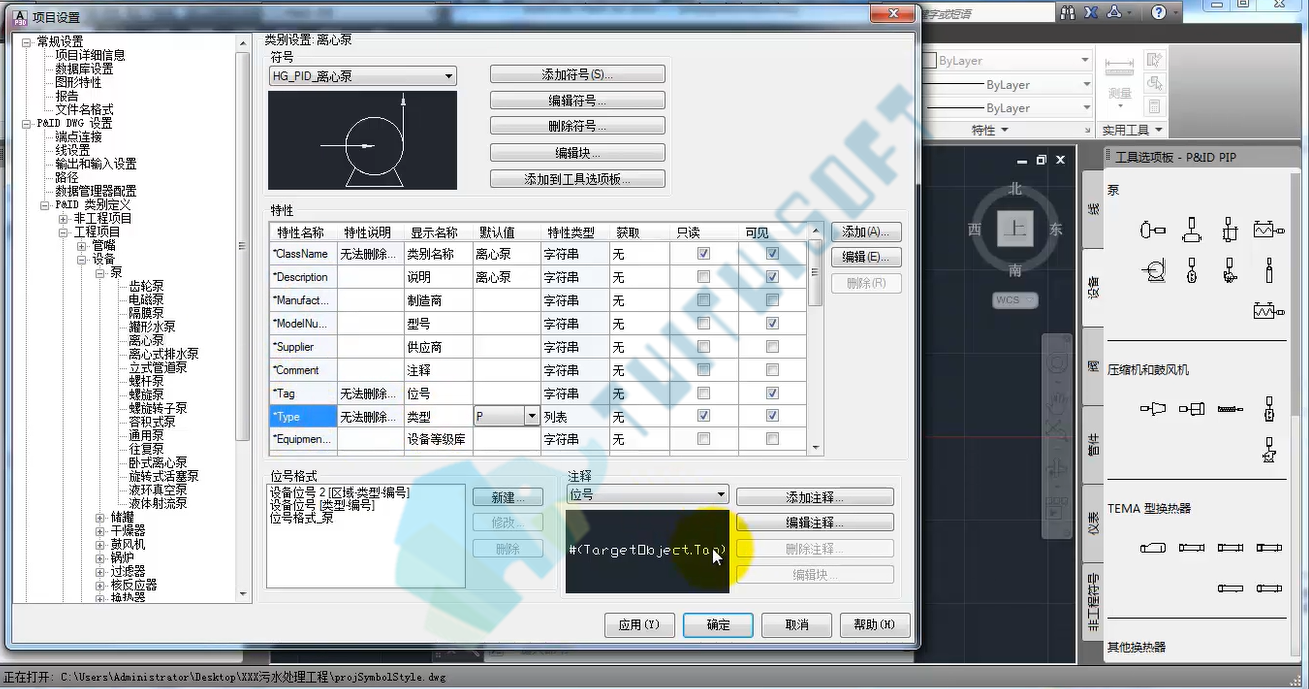The image size is (1309, 689).
Task: Pick the second pump symbol in first row
Action: [x=1191, y=230]
